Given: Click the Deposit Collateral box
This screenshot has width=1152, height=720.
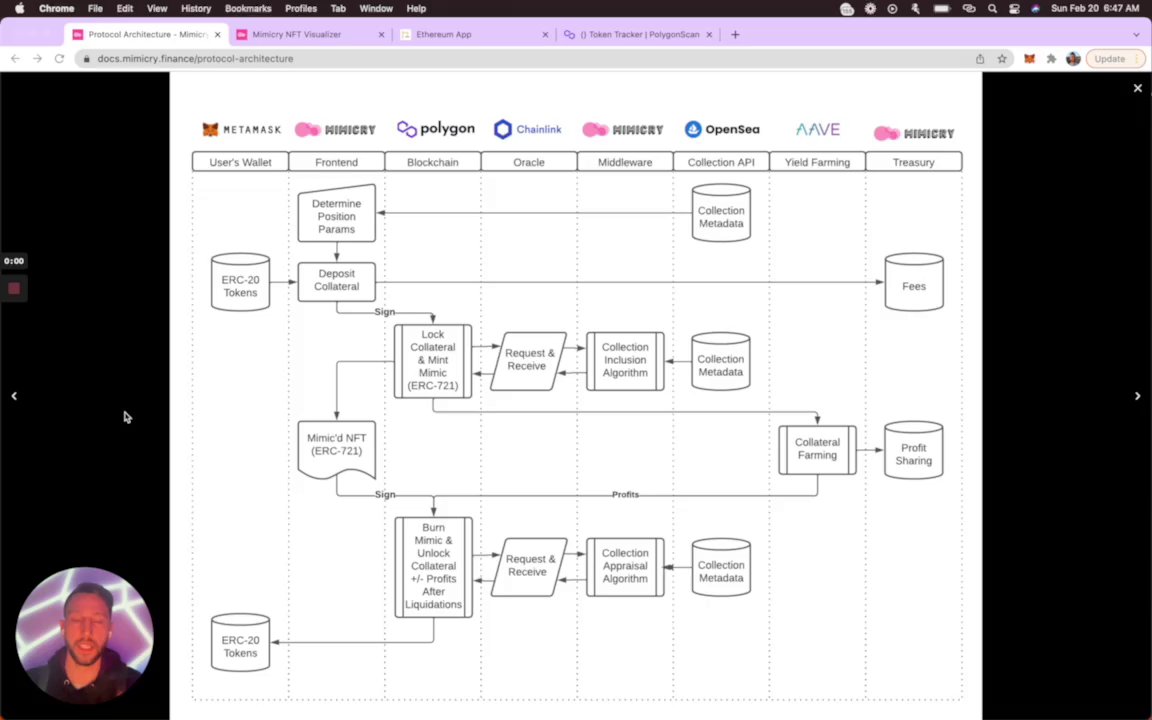Looking at the screenshot, I should (336, 281).
